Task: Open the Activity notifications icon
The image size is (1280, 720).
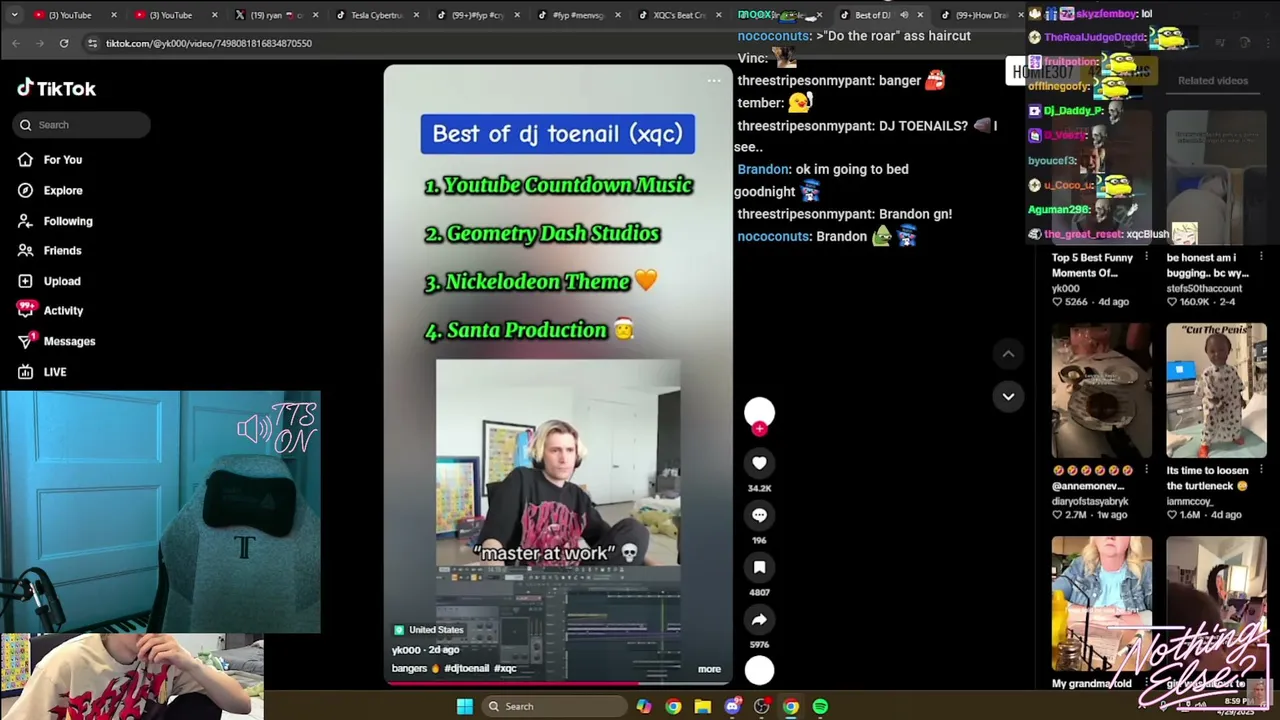Action: coord(25,310)
